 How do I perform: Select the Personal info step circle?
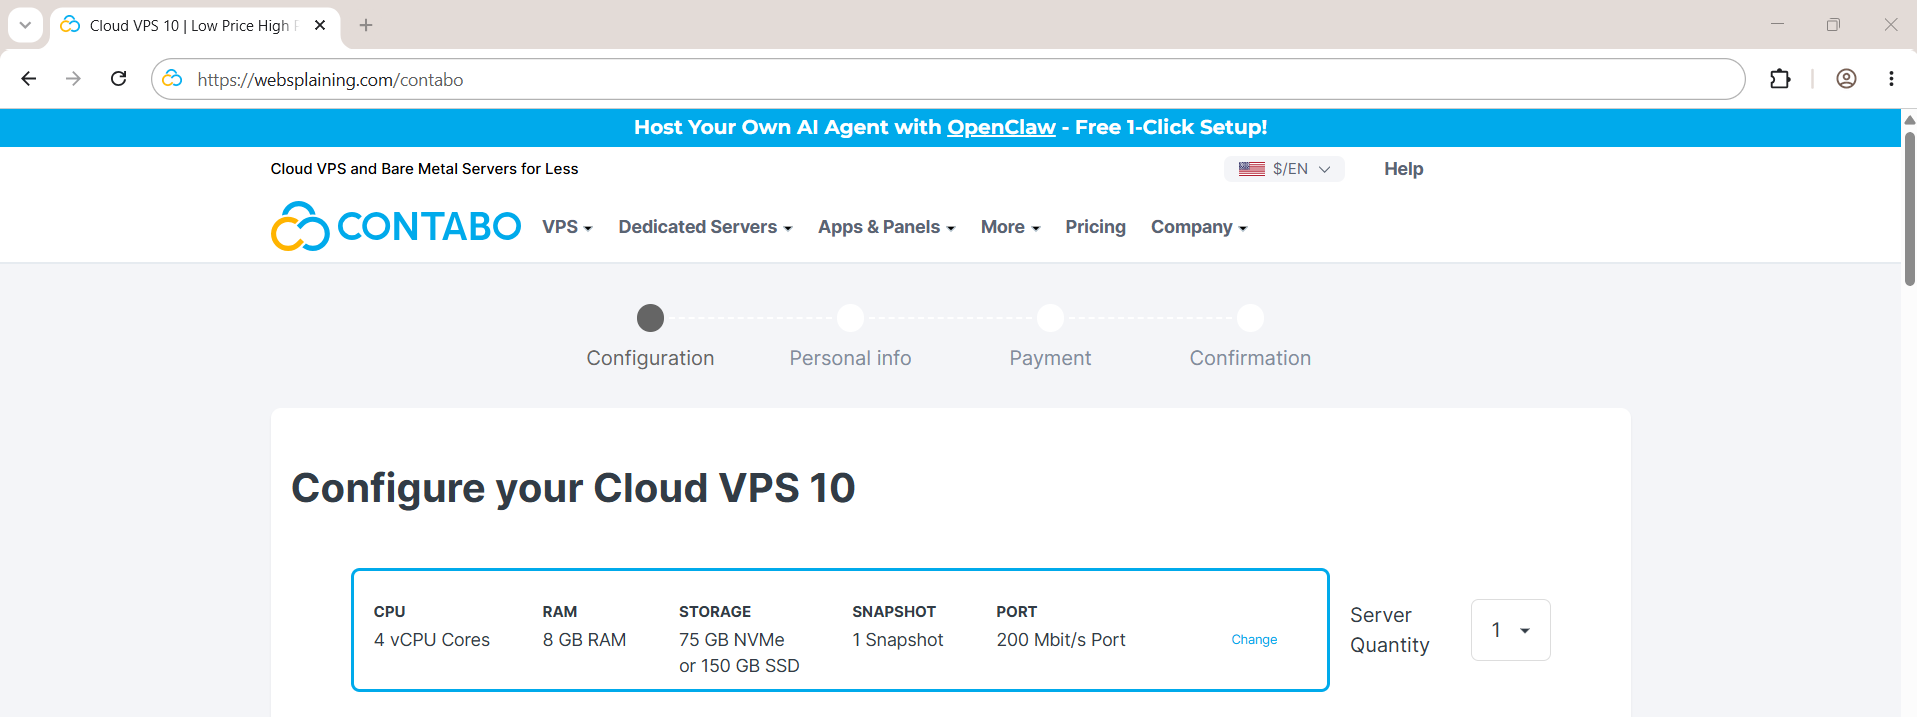coord(850,318)
